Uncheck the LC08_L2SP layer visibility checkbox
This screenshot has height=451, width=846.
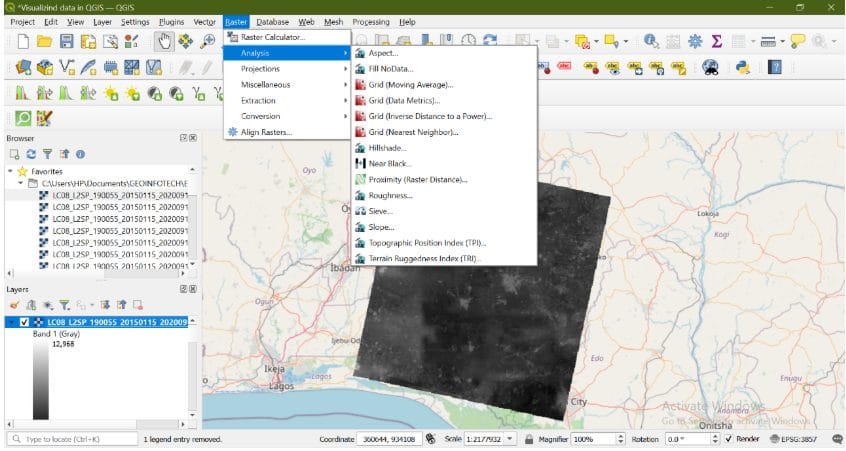(24, 322)
